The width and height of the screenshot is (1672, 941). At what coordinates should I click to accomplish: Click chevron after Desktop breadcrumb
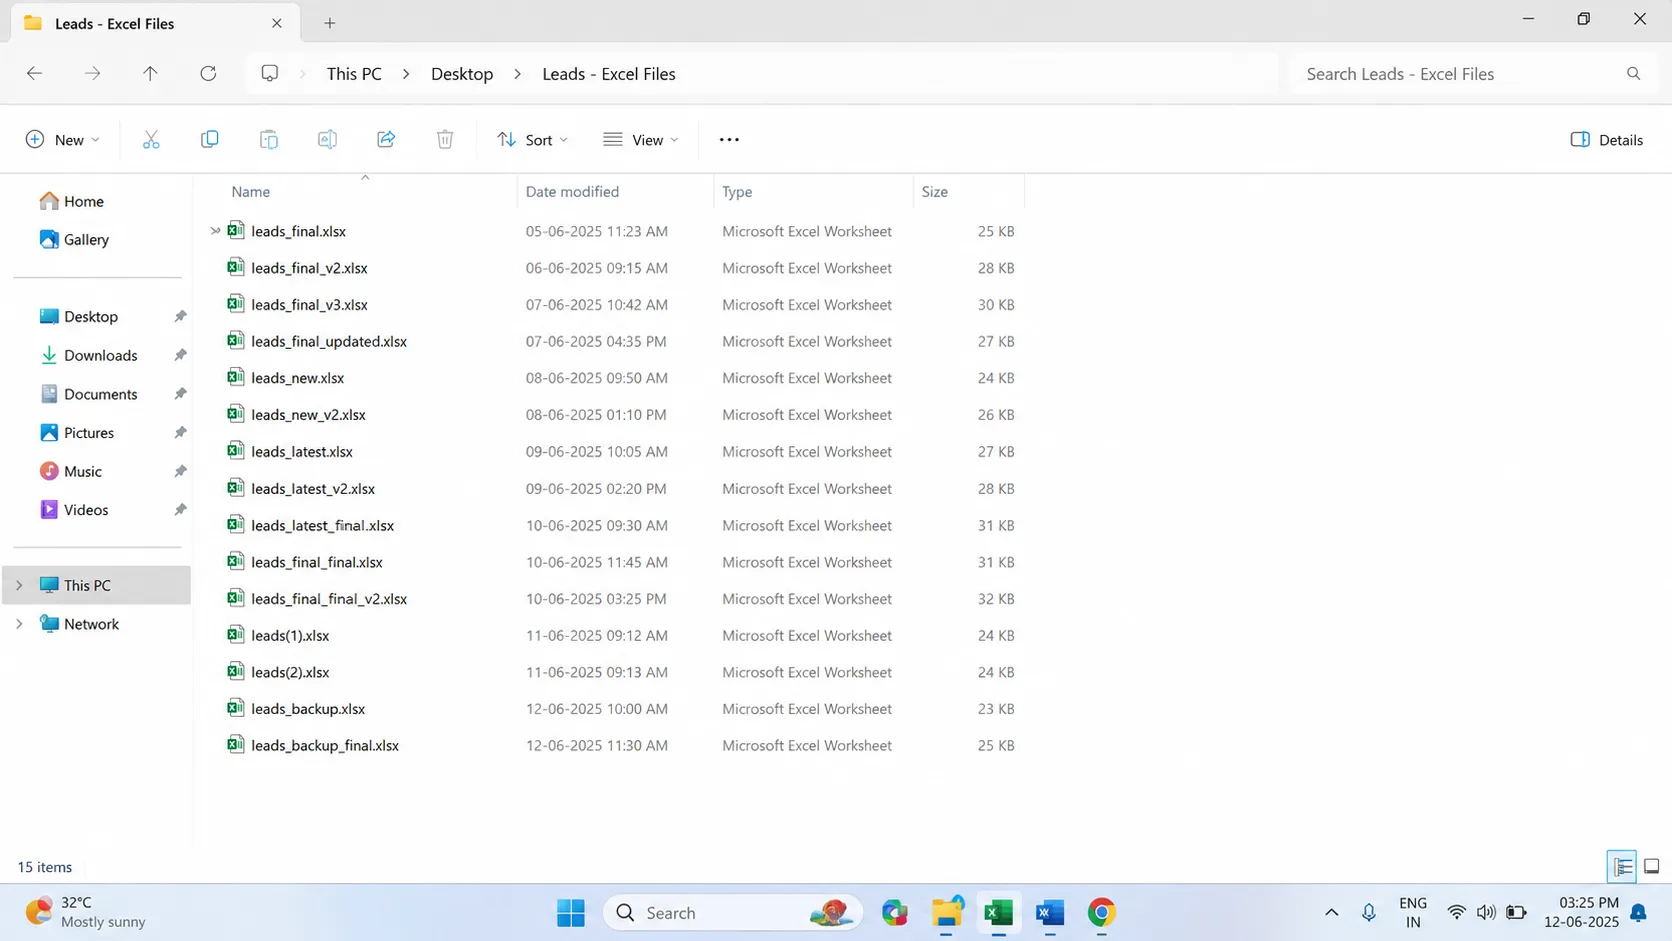pyautogui.click(x=518, y=74)
